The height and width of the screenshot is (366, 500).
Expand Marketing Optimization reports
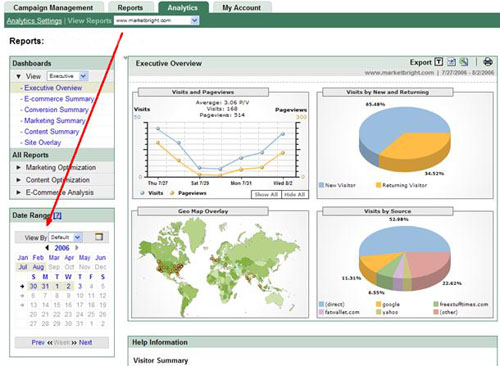(x=19, y=167)
